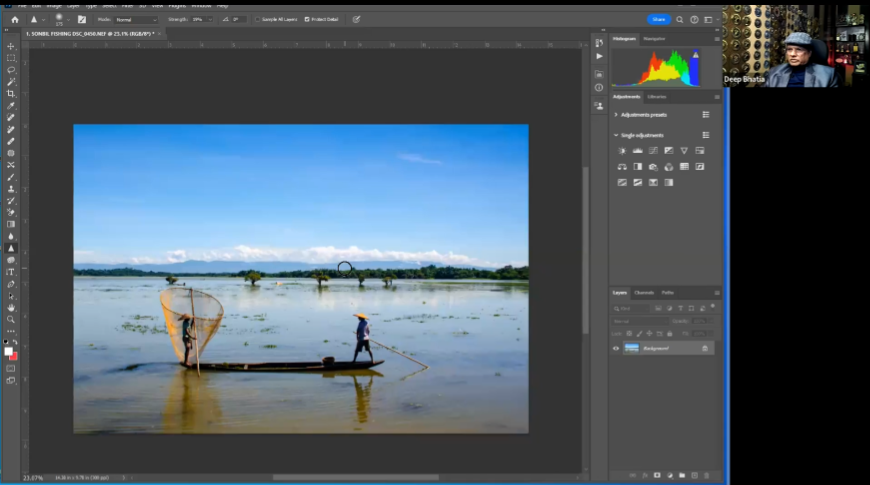Expand the Adjustments presets section
The height and width of the screenshot is (485, 870).
(x=616, y=115)
